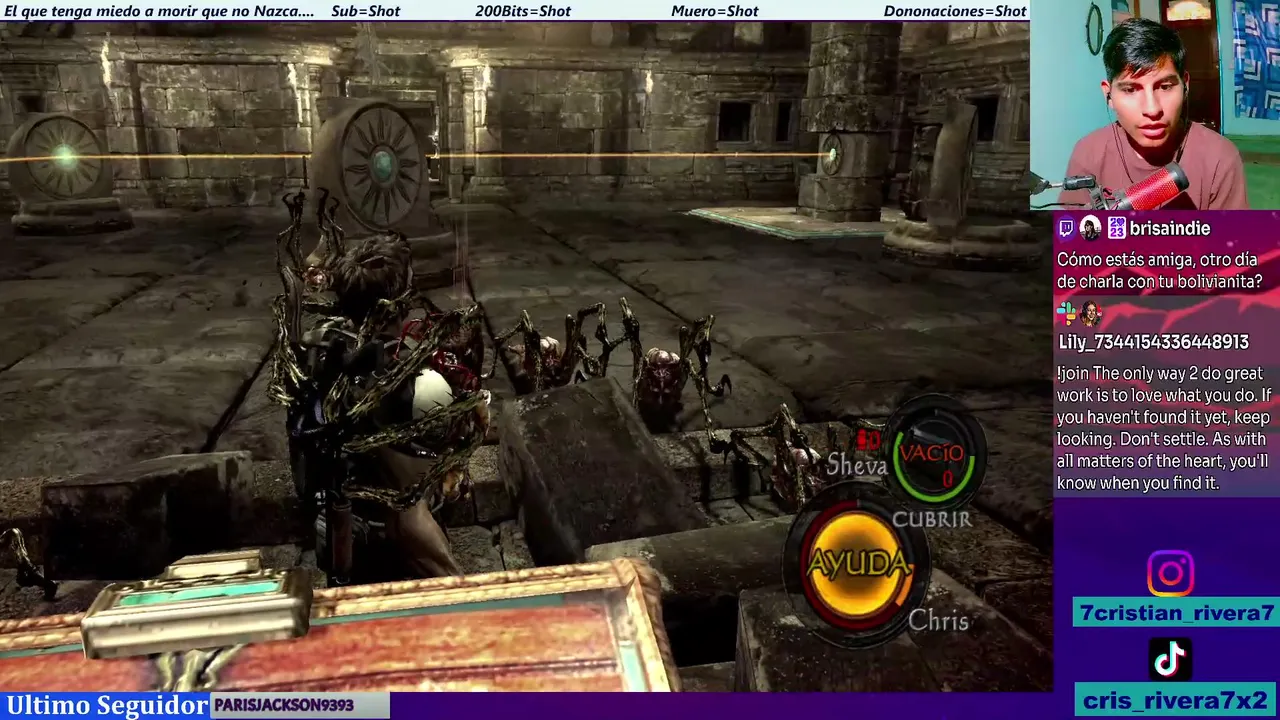Click the PARISJACKSON9393 follower name
This screenshot has width=1280, height=720.
tap(284, 705)
